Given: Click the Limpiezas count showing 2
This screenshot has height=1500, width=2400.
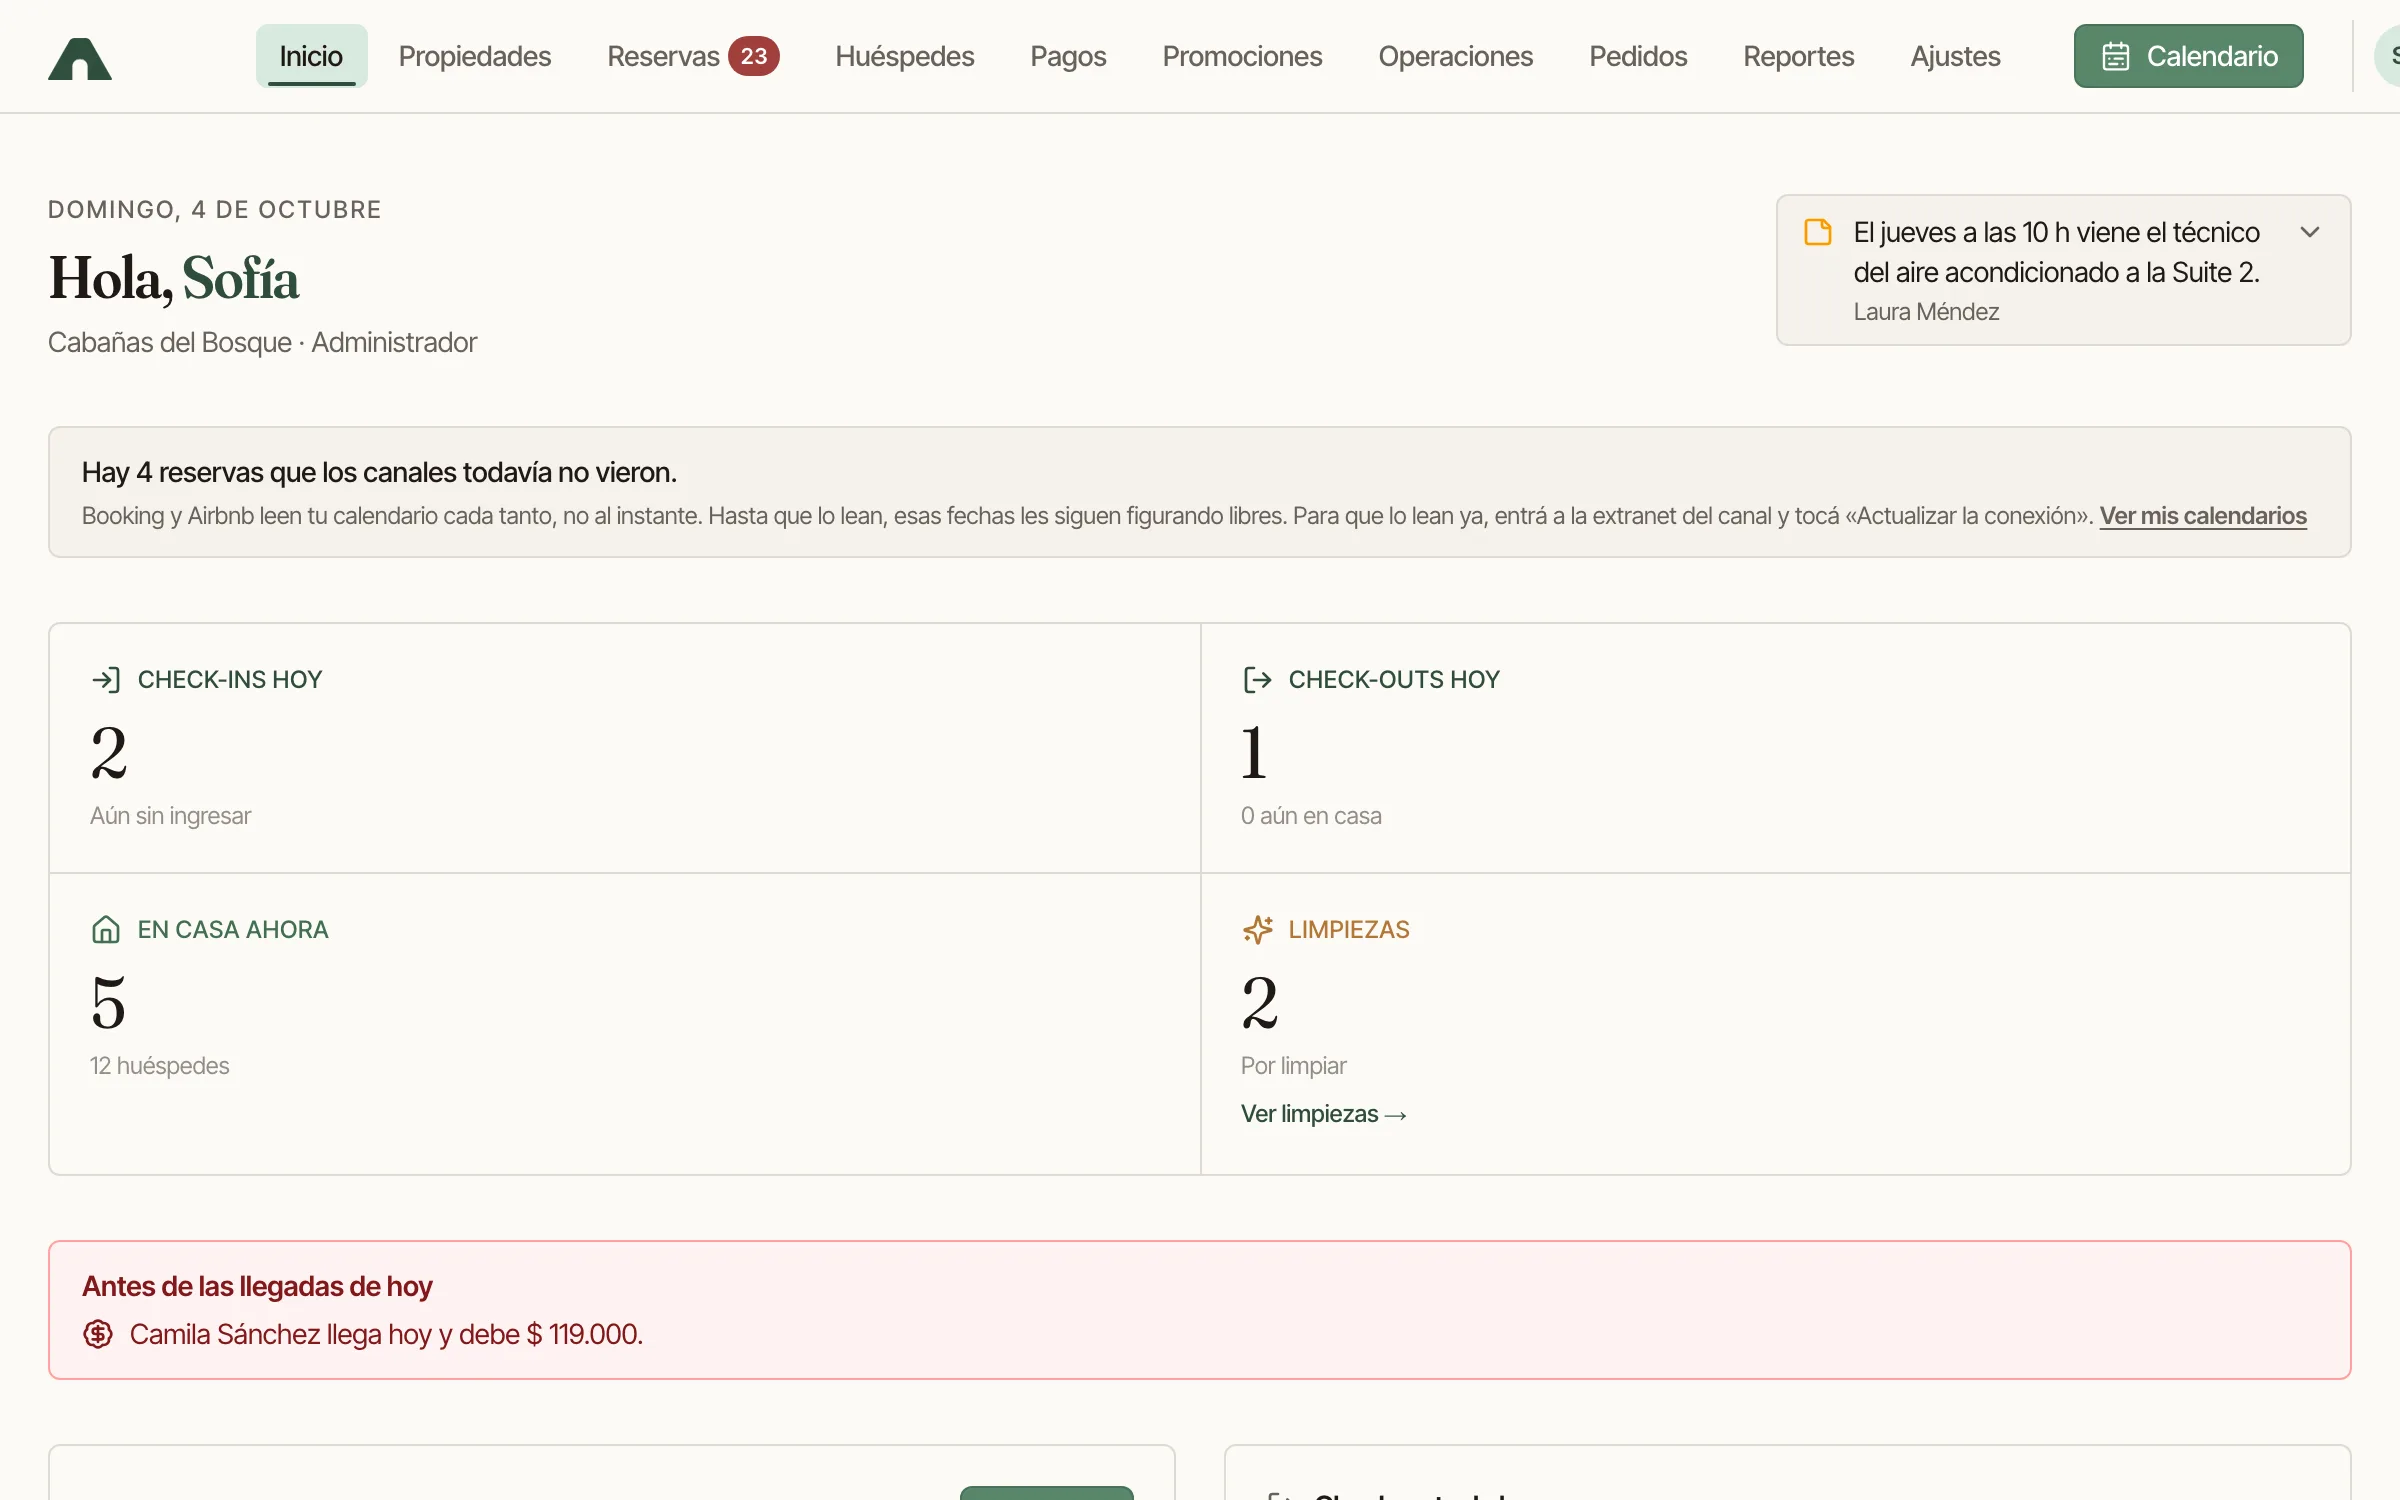Looking at the screenshot, I should pos(1260,1003).
